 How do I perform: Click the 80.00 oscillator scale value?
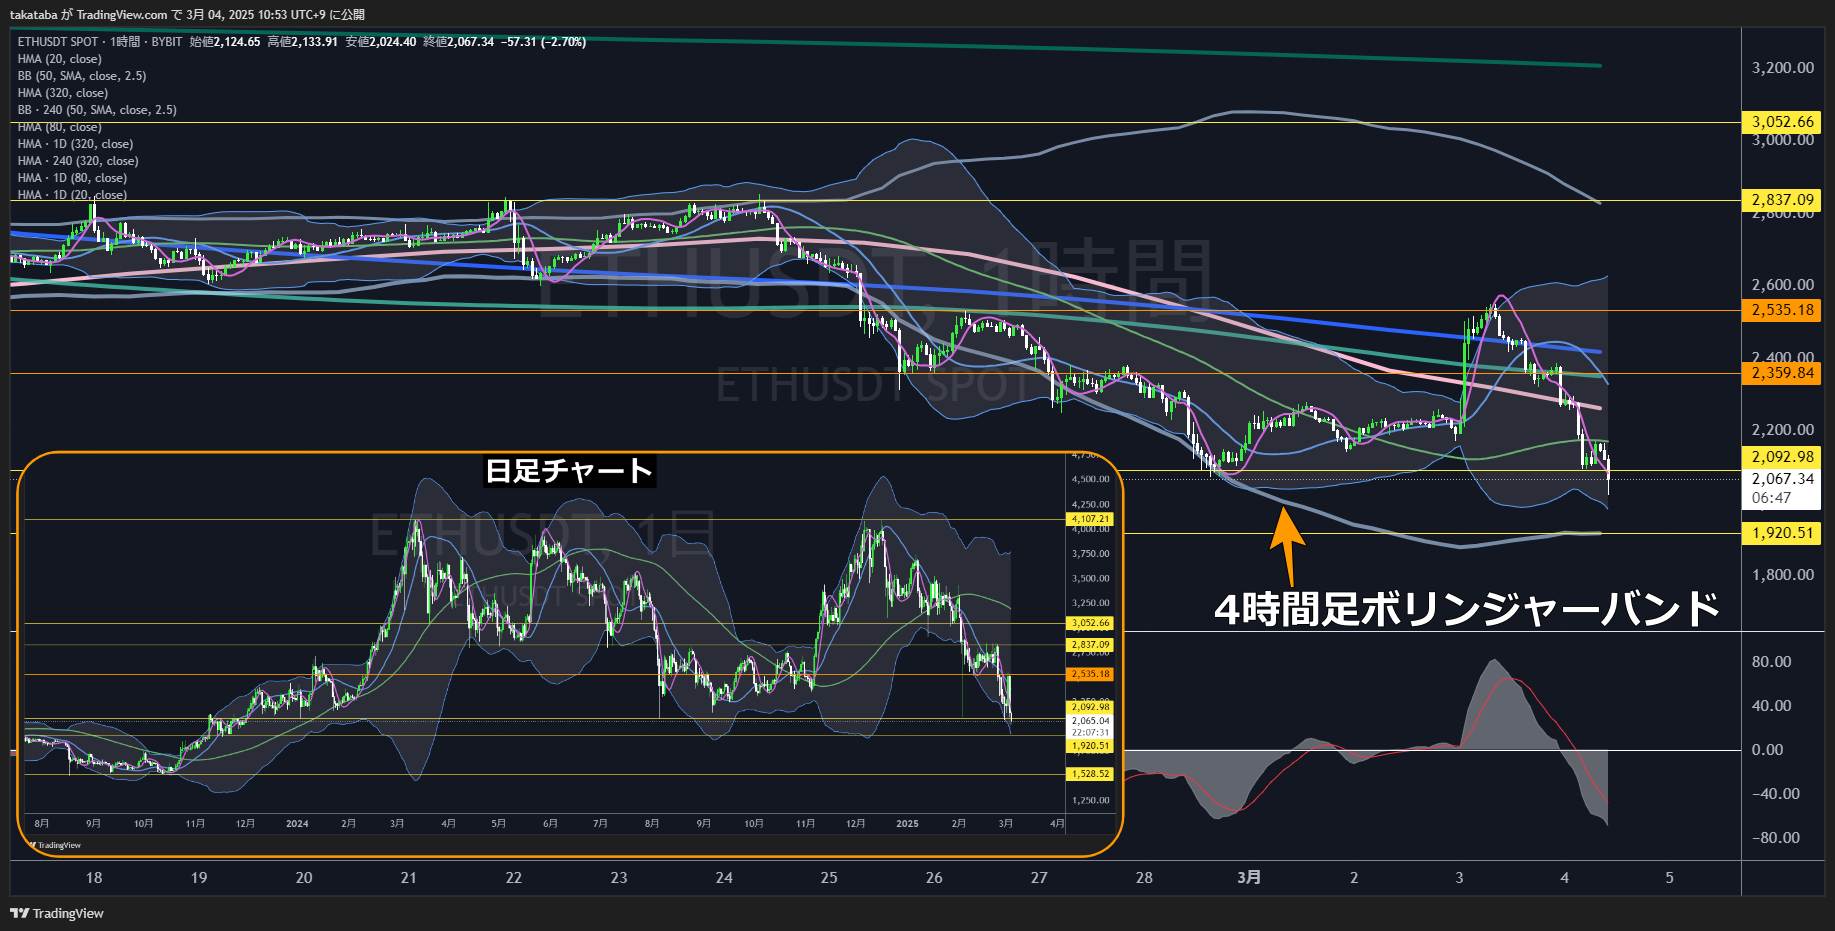pos(1772,662)
